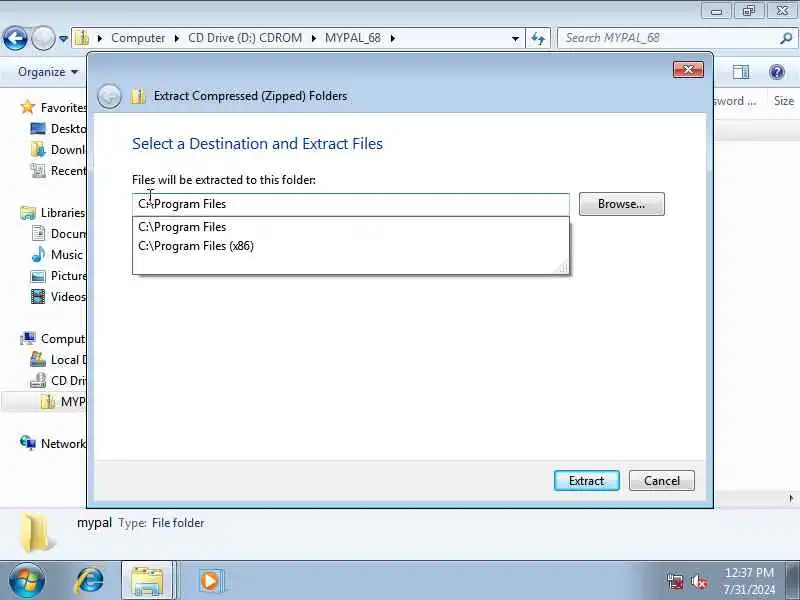Click Computer in the address bar
Viewport: 800px width, 600px height.
click(x=138, y=38)
